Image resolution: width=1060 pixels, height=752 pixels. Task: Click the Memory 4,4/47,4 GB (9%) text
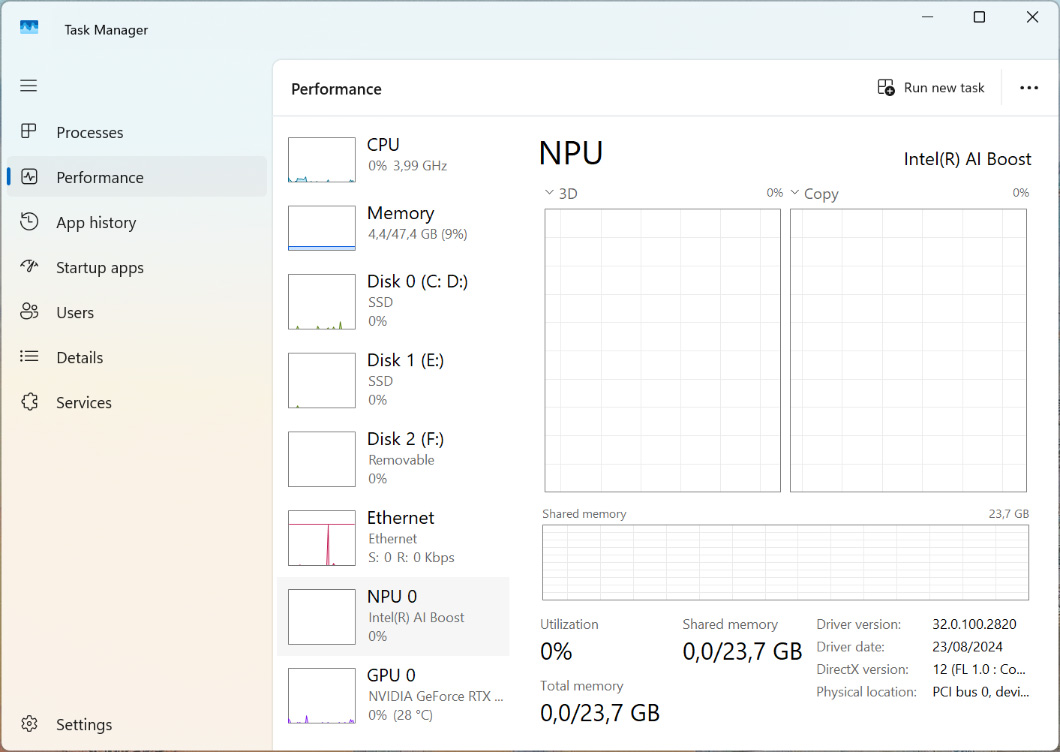coord(418,234)
